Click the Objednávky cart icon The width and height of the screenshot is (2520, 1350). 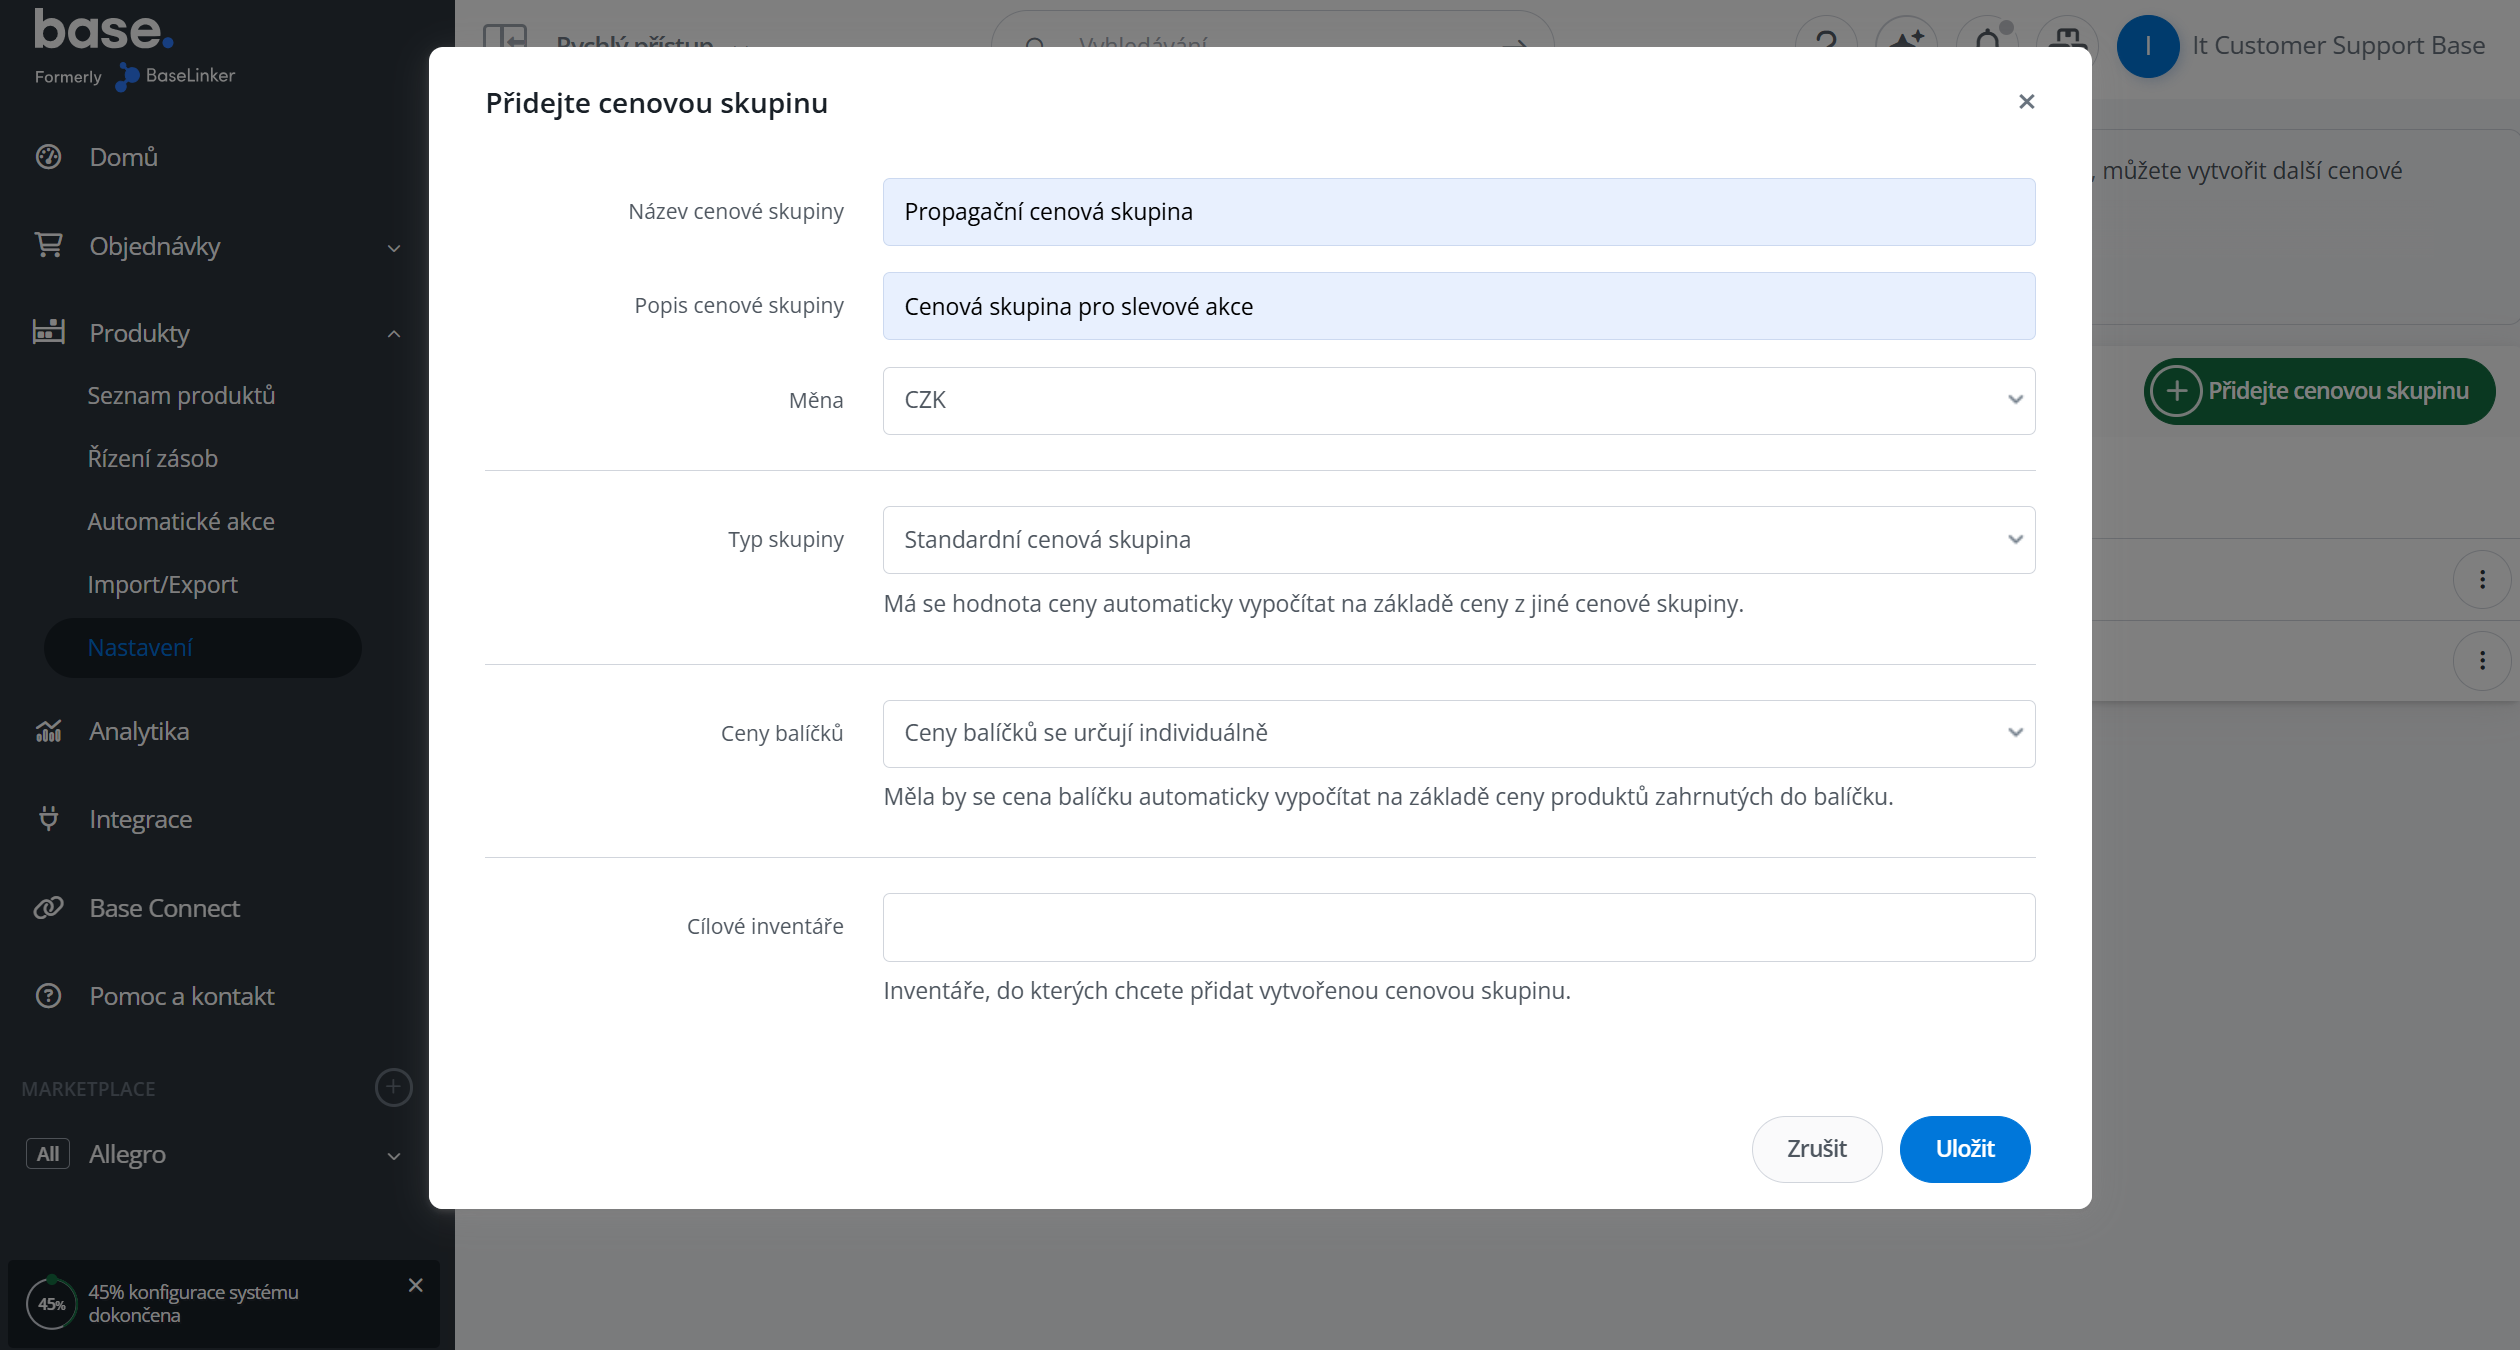click(49, 245)
